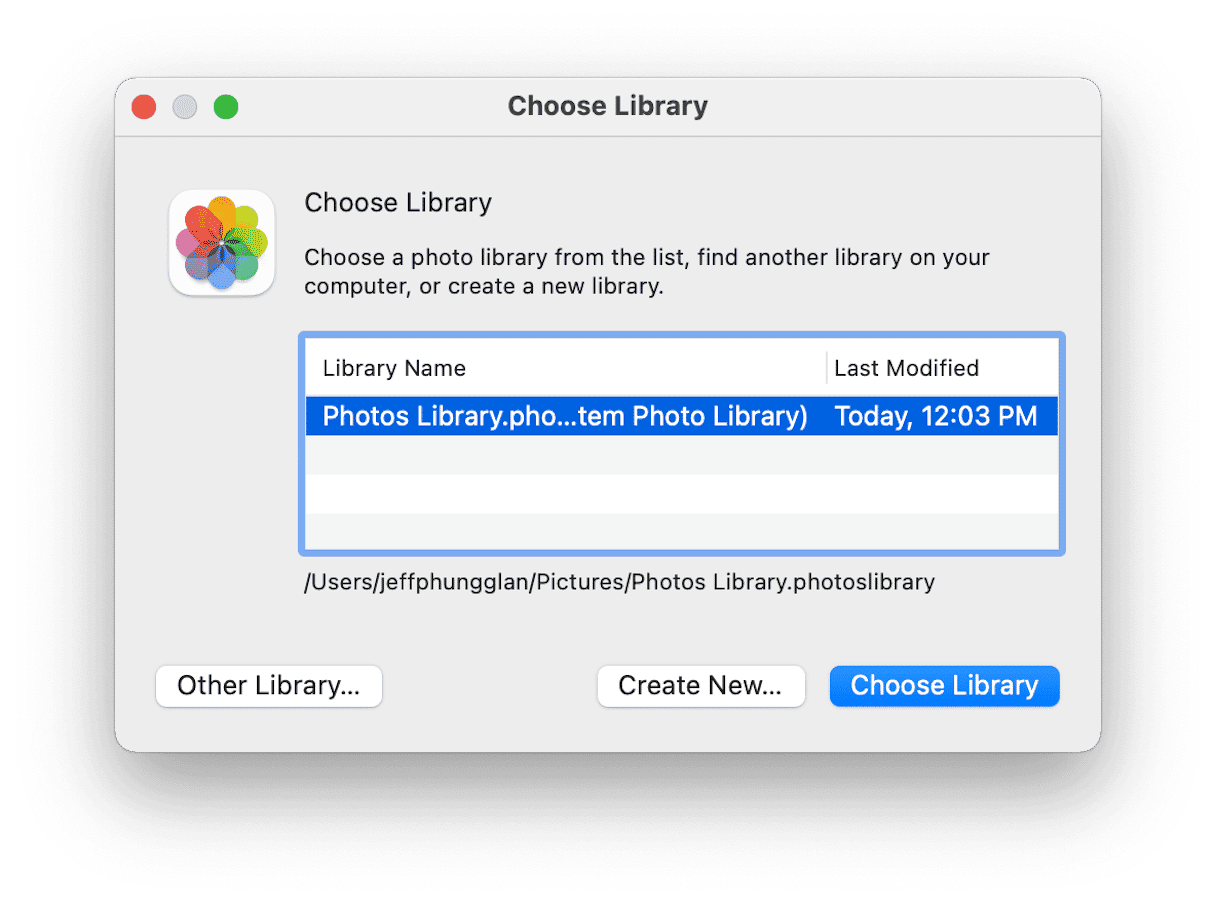
Task: Click the library file path text
Action: tap(619, 582)
